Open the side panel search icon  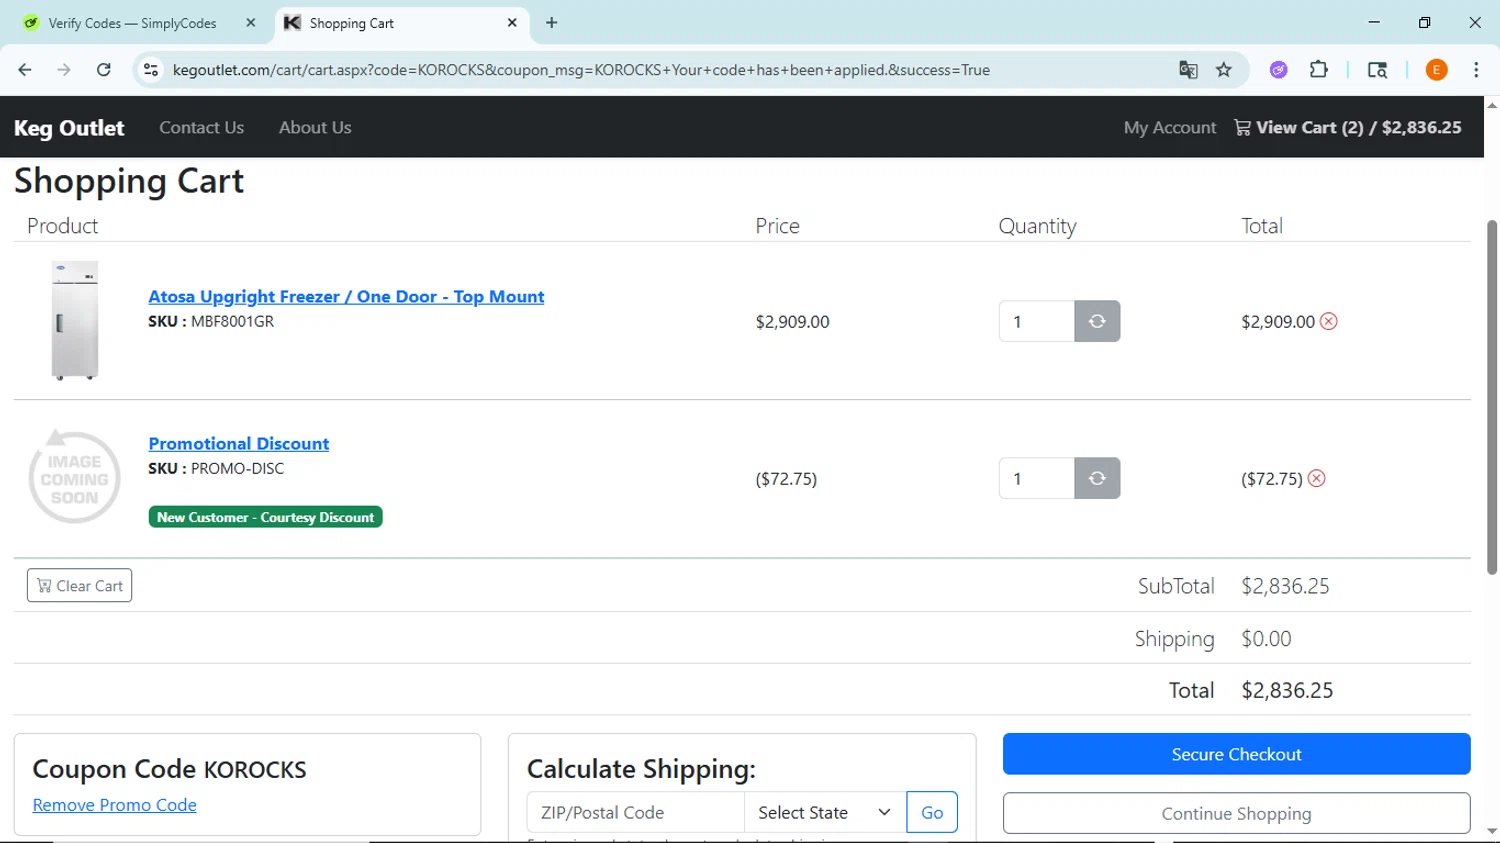click(1377, 70)
